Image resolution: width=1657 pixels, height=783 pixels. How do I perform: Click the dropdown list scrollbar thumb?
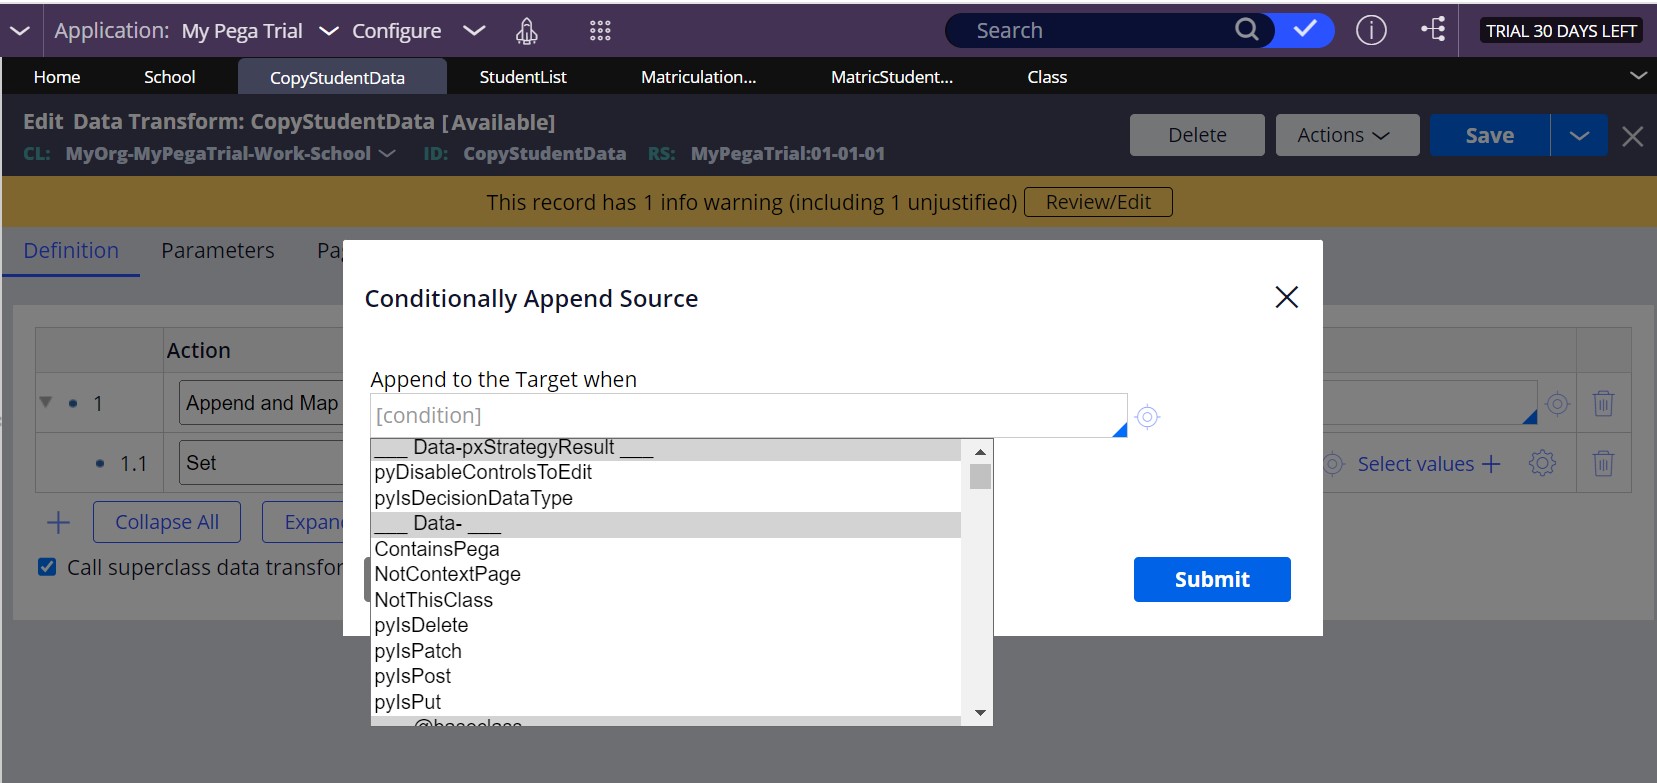click(980, 476)
